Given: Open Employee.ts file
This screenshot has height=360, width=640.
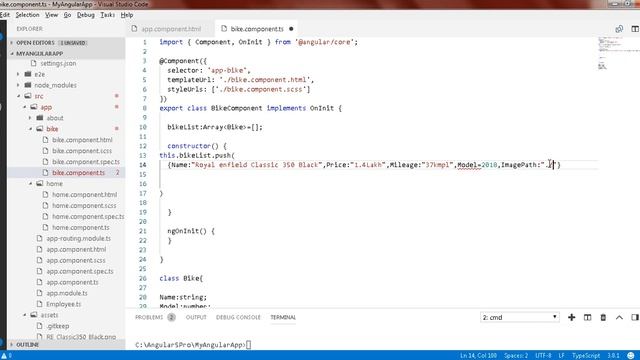Looking at the screenshot, I should pyautogui.click(x=63, y=304).
